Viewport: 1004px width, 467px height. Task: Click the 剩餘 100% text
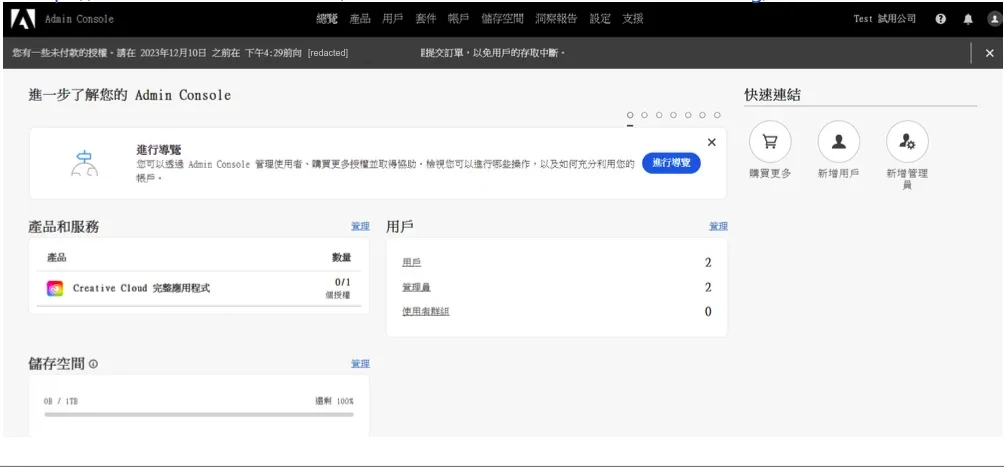coord(334,401)
